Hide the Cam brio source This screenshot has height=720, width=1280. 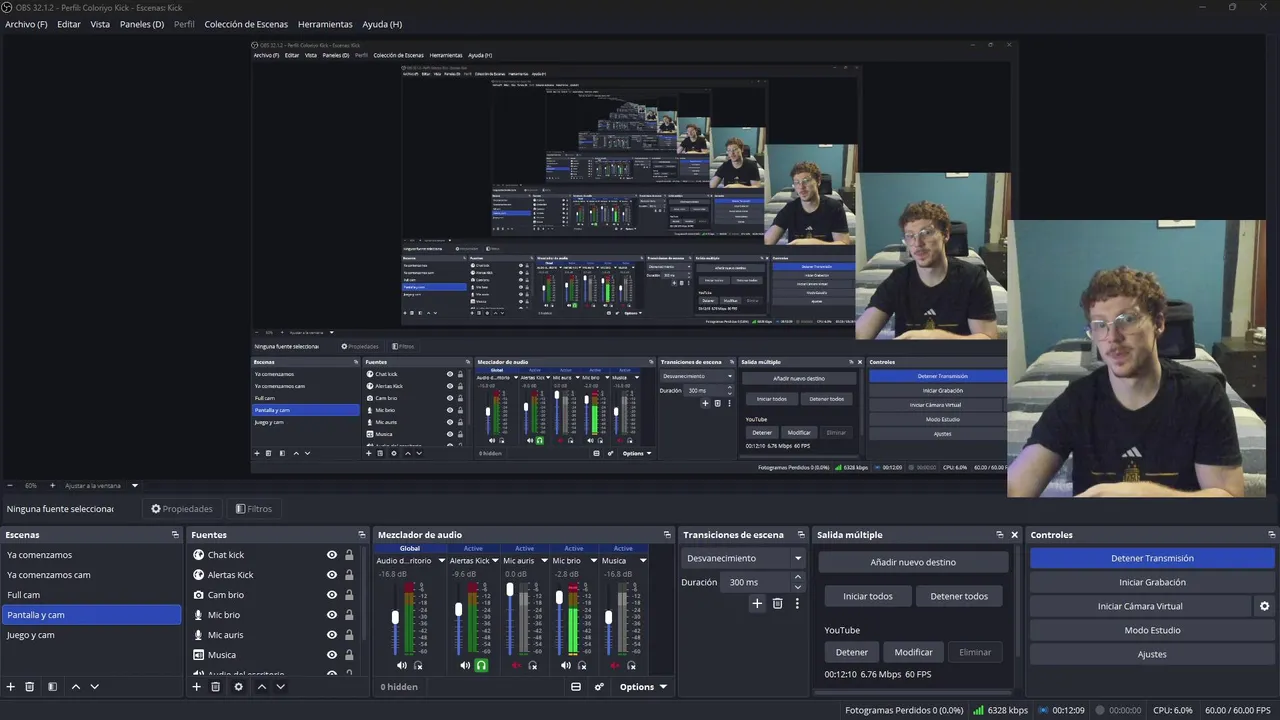[x=332, y=595]
